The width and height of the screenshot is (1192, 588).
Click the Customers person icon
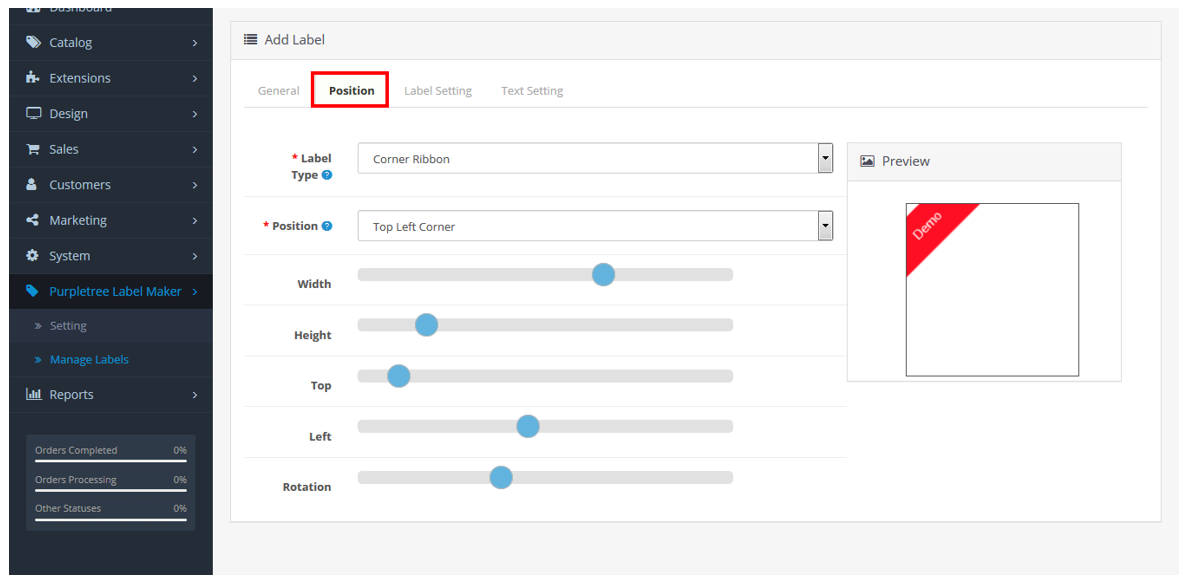tap(33, 185)
